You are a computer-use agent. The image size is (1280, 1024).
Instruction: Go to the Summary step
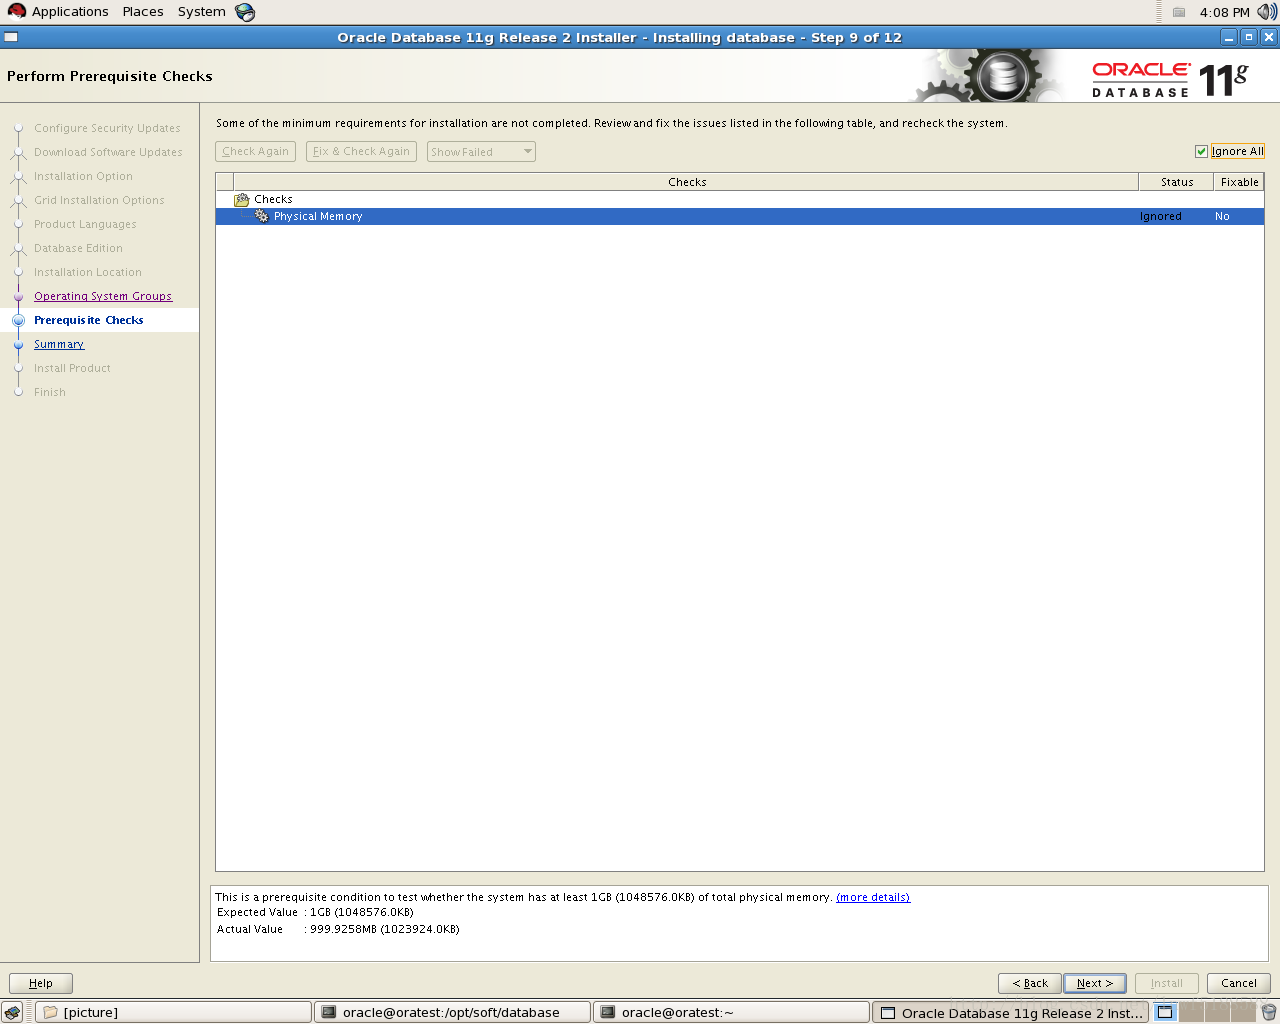[x=59, y=344]
